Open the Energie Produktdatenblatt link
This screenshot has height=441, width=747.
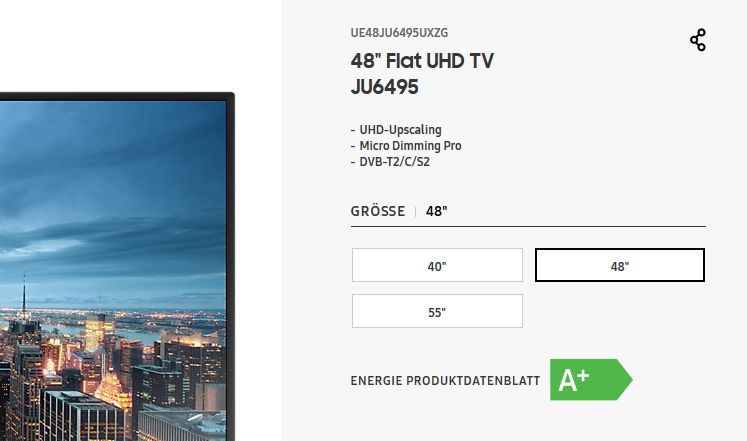[x=445, y=381]
